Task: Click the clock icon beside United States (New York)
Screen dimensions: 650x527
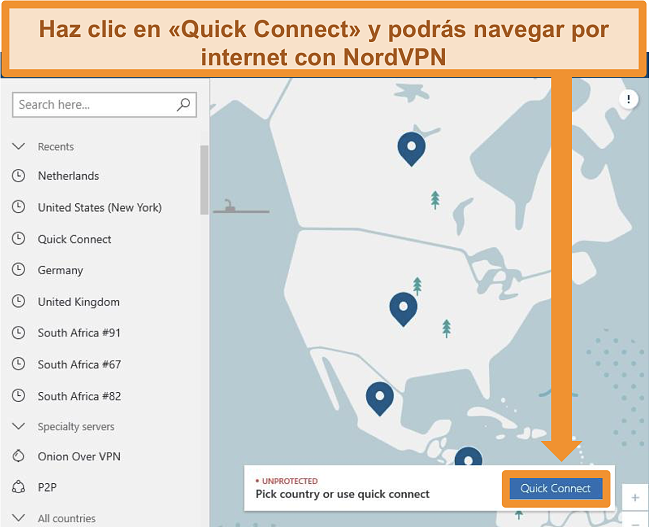Action: tap(18, 207)
